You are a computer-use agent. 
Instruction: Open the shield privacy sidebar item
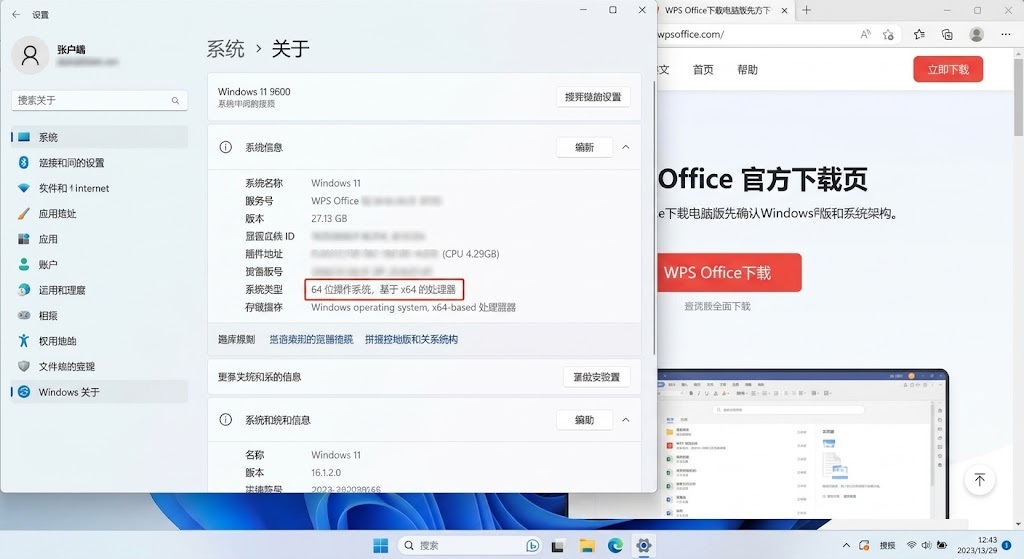(x=99, y=366)
